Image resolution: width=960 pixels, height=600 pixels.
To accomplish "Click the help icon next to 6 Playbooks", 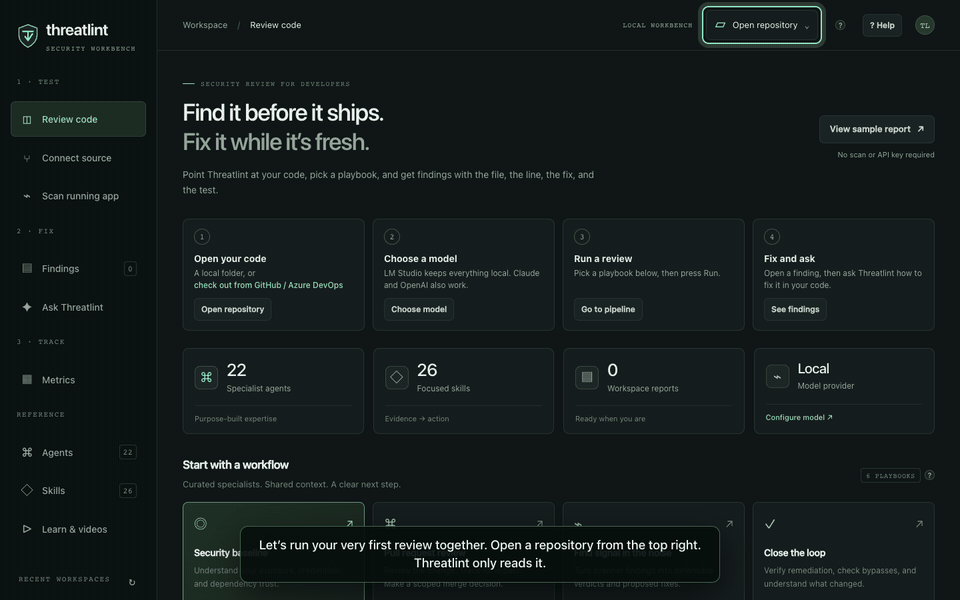I will [x=929, y=475].
